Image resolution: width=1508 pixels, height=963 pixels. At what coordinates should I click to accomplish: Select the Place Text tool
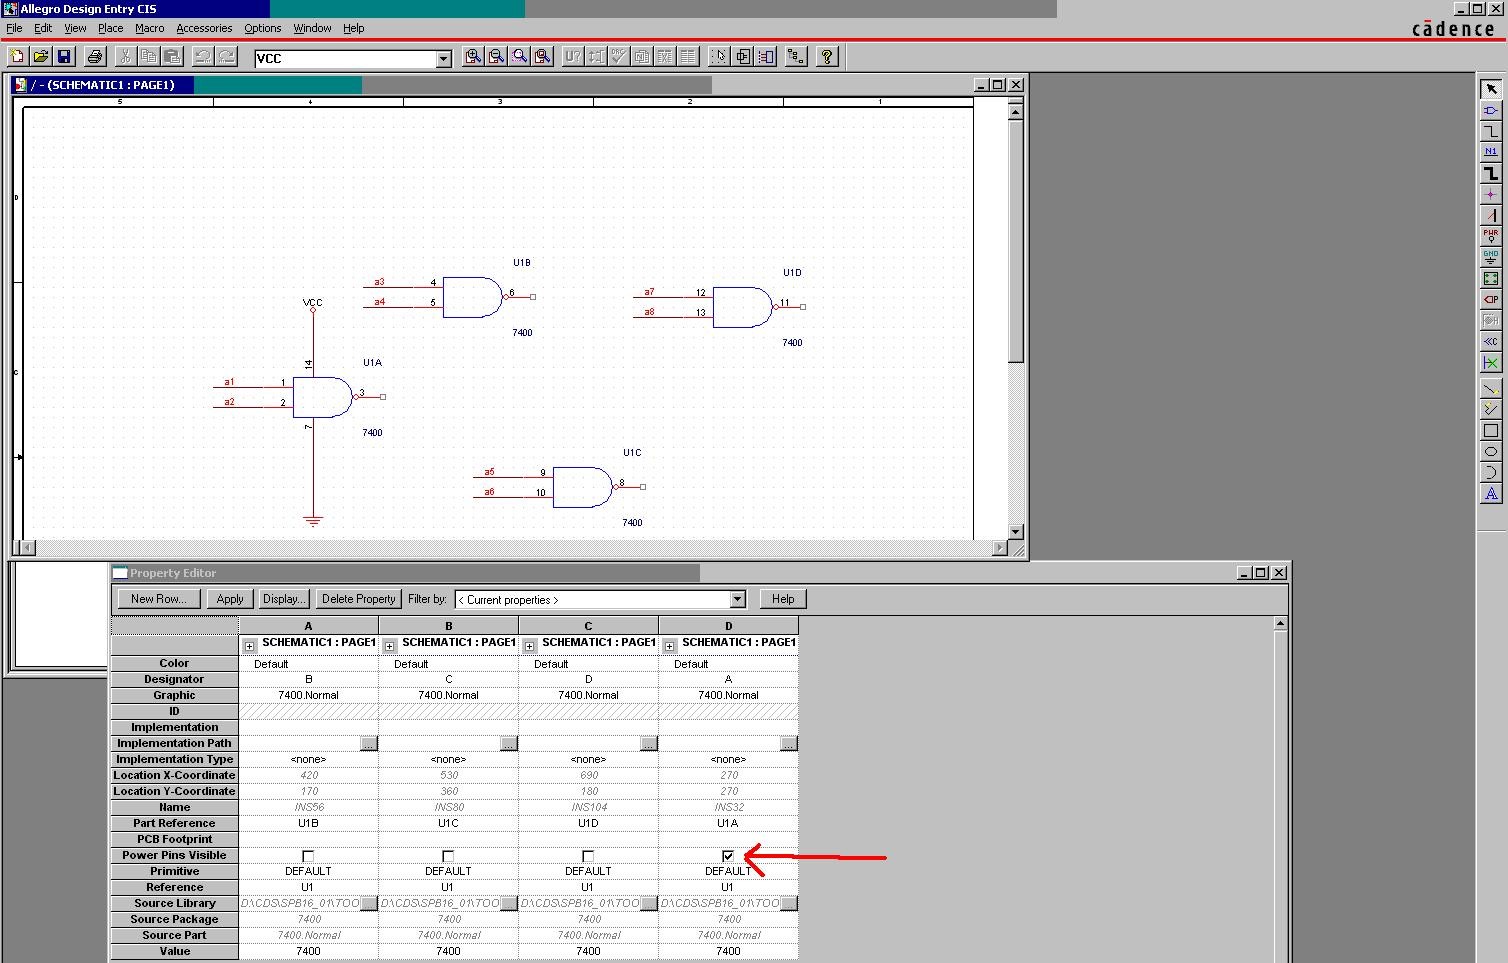pyautogui.click(x=1490, y=493)
